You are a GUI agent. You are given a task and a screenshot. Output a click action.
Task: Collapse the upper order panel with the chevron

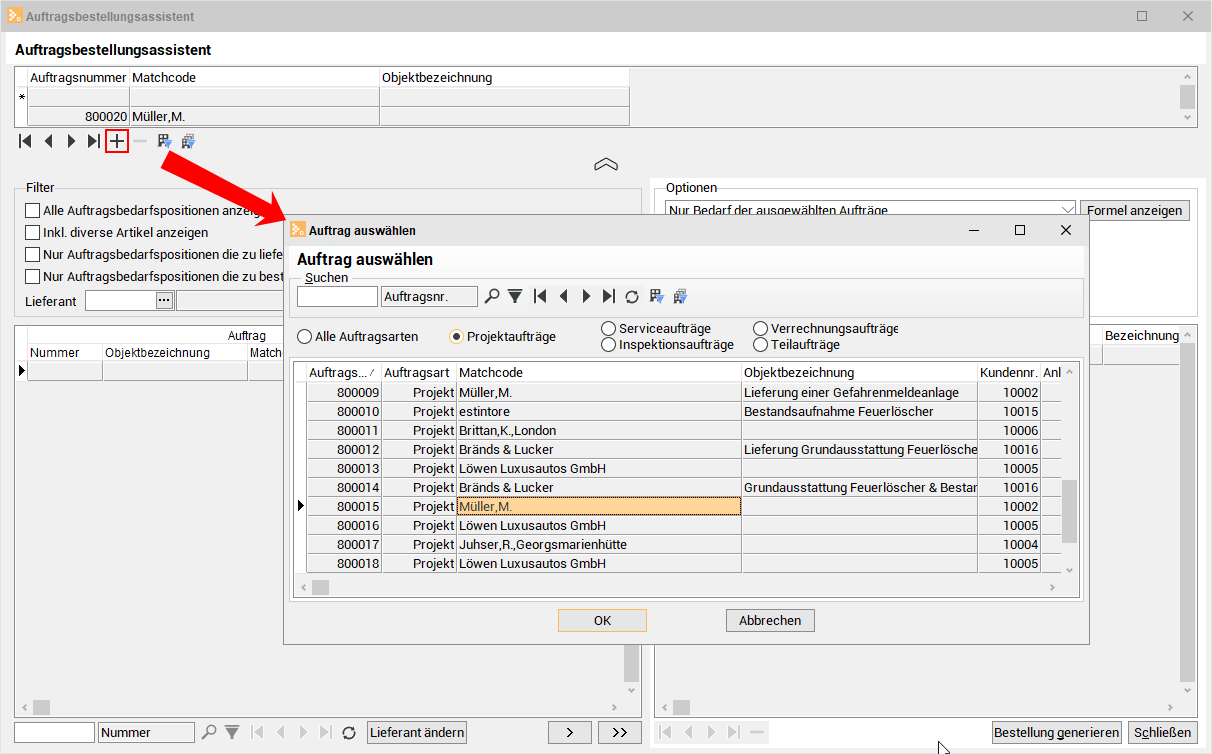pyautogui.click(x=606, y=165)
